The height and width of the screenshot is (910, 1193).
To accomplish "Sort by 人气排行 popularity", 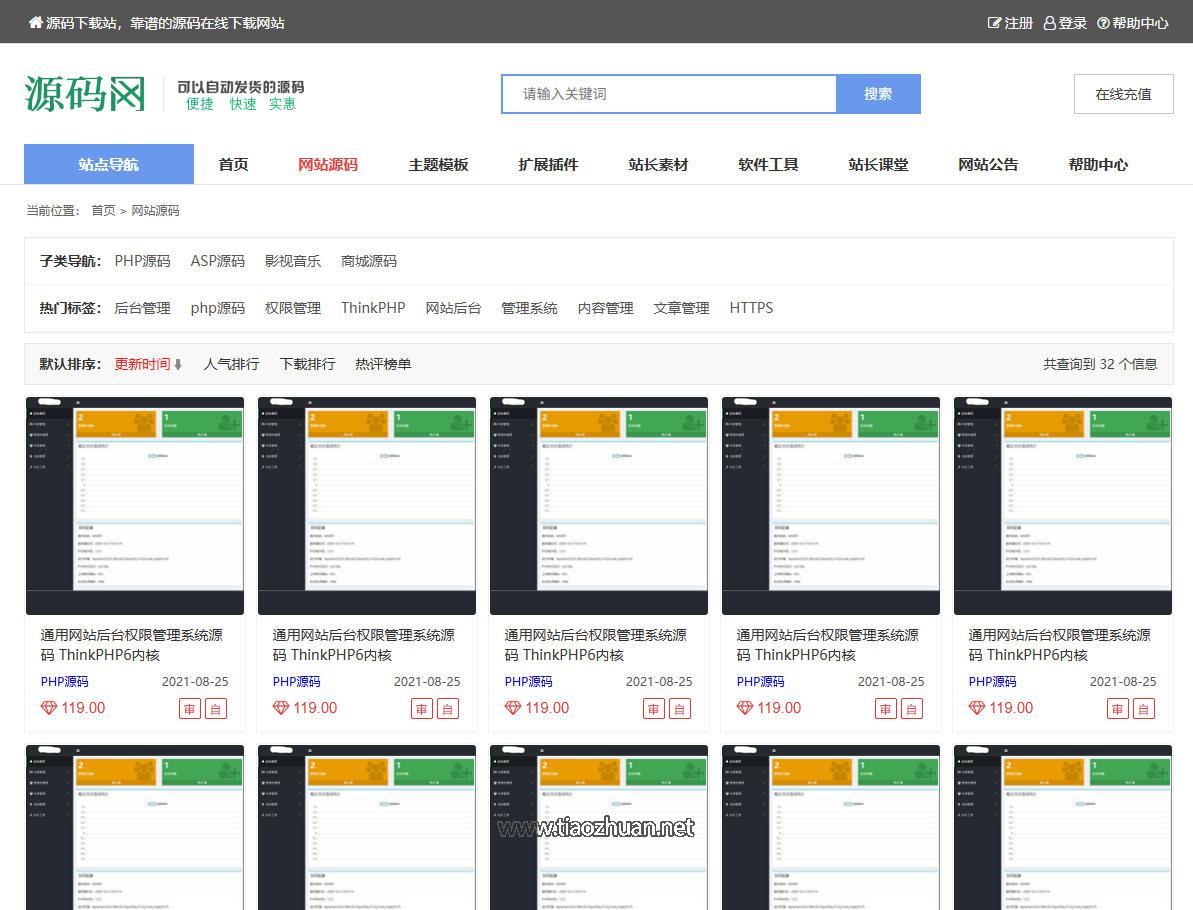I will pos(231,364).
